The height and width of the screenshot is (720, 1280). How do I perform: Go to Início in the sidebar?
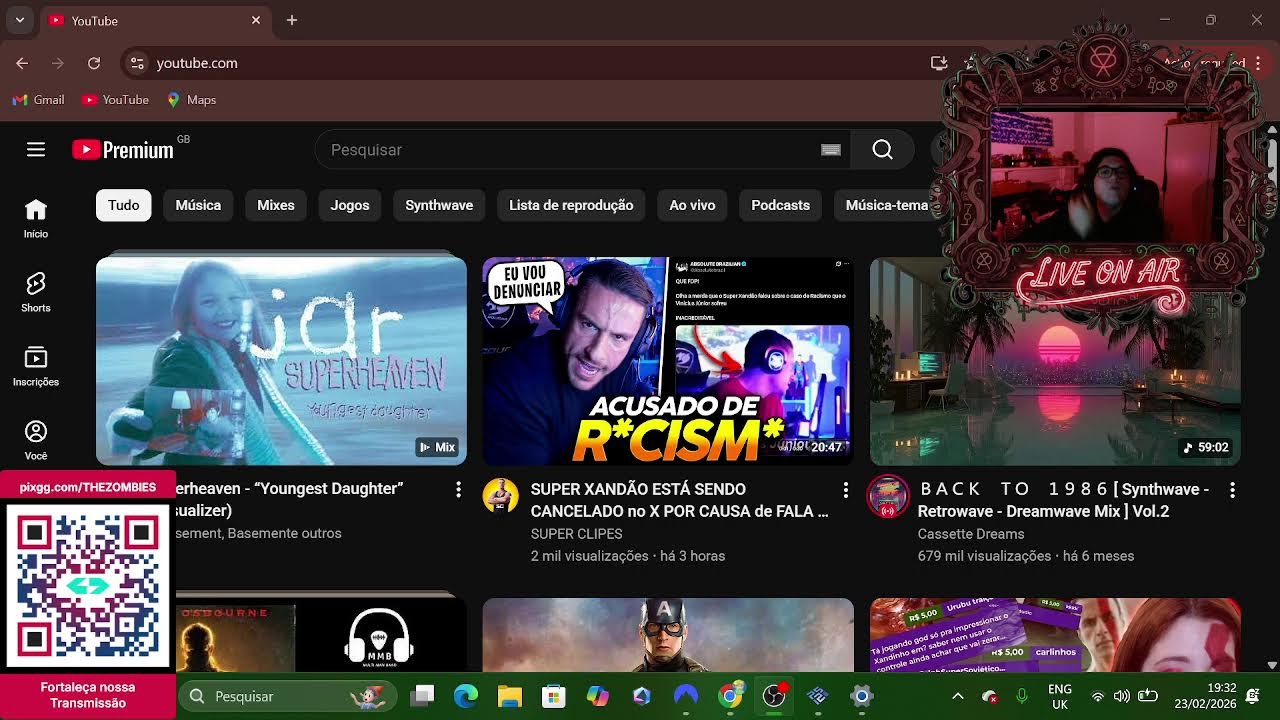[x=36, y=219]
